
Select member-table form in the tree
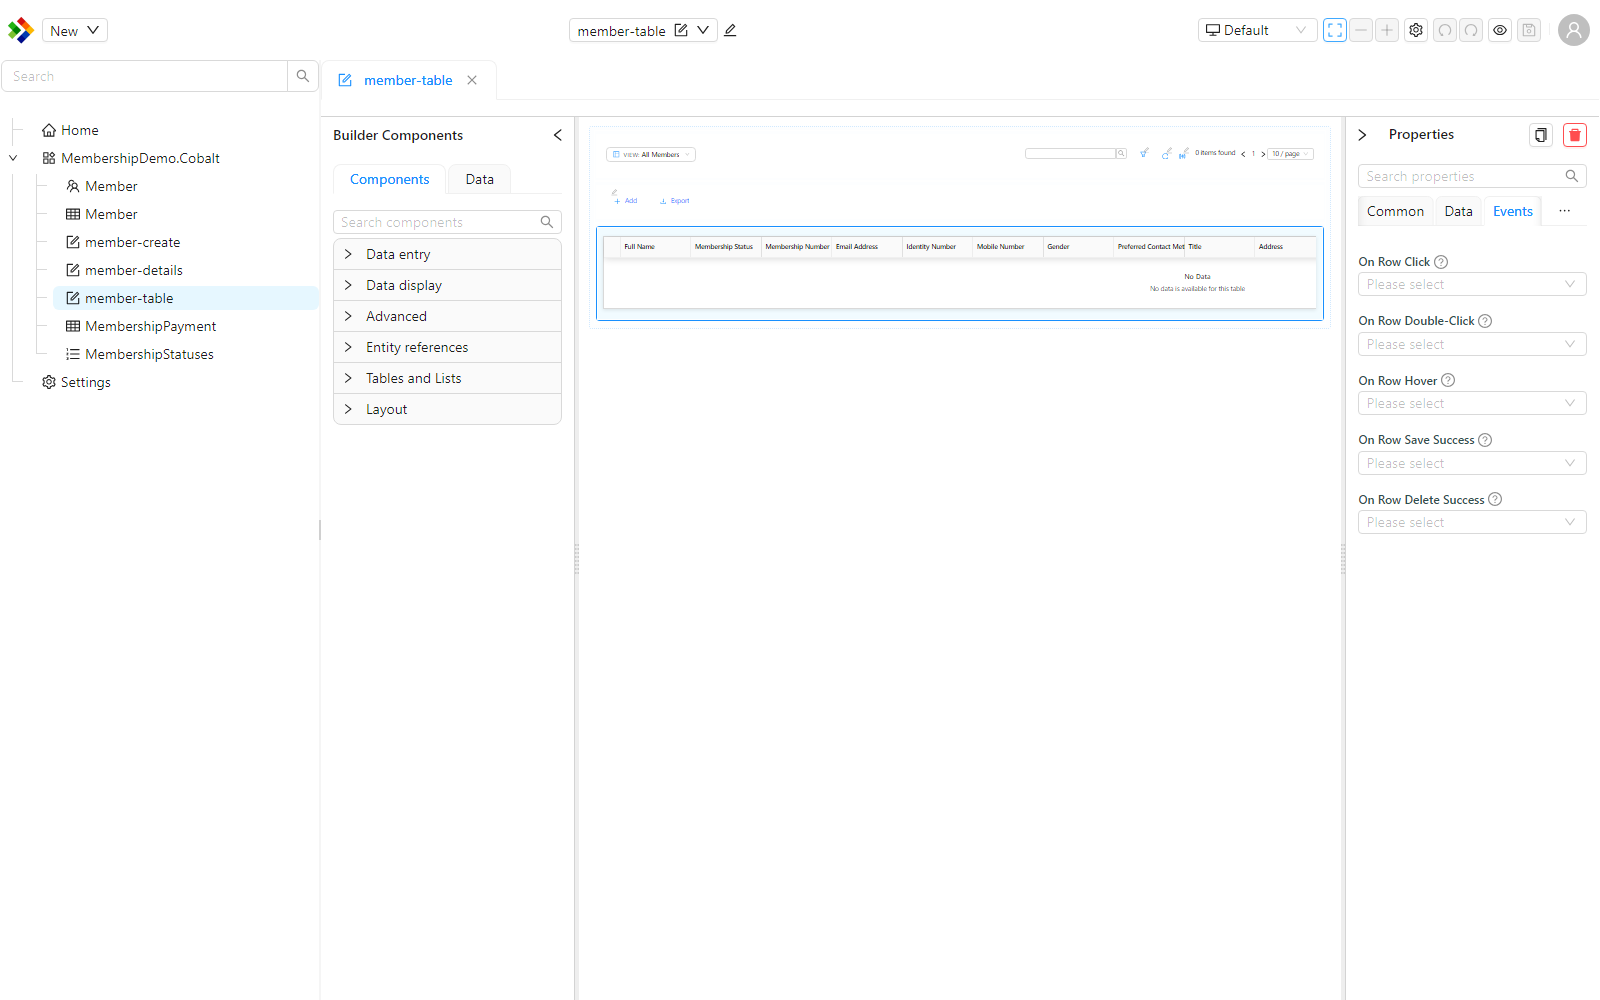[186, 298]
